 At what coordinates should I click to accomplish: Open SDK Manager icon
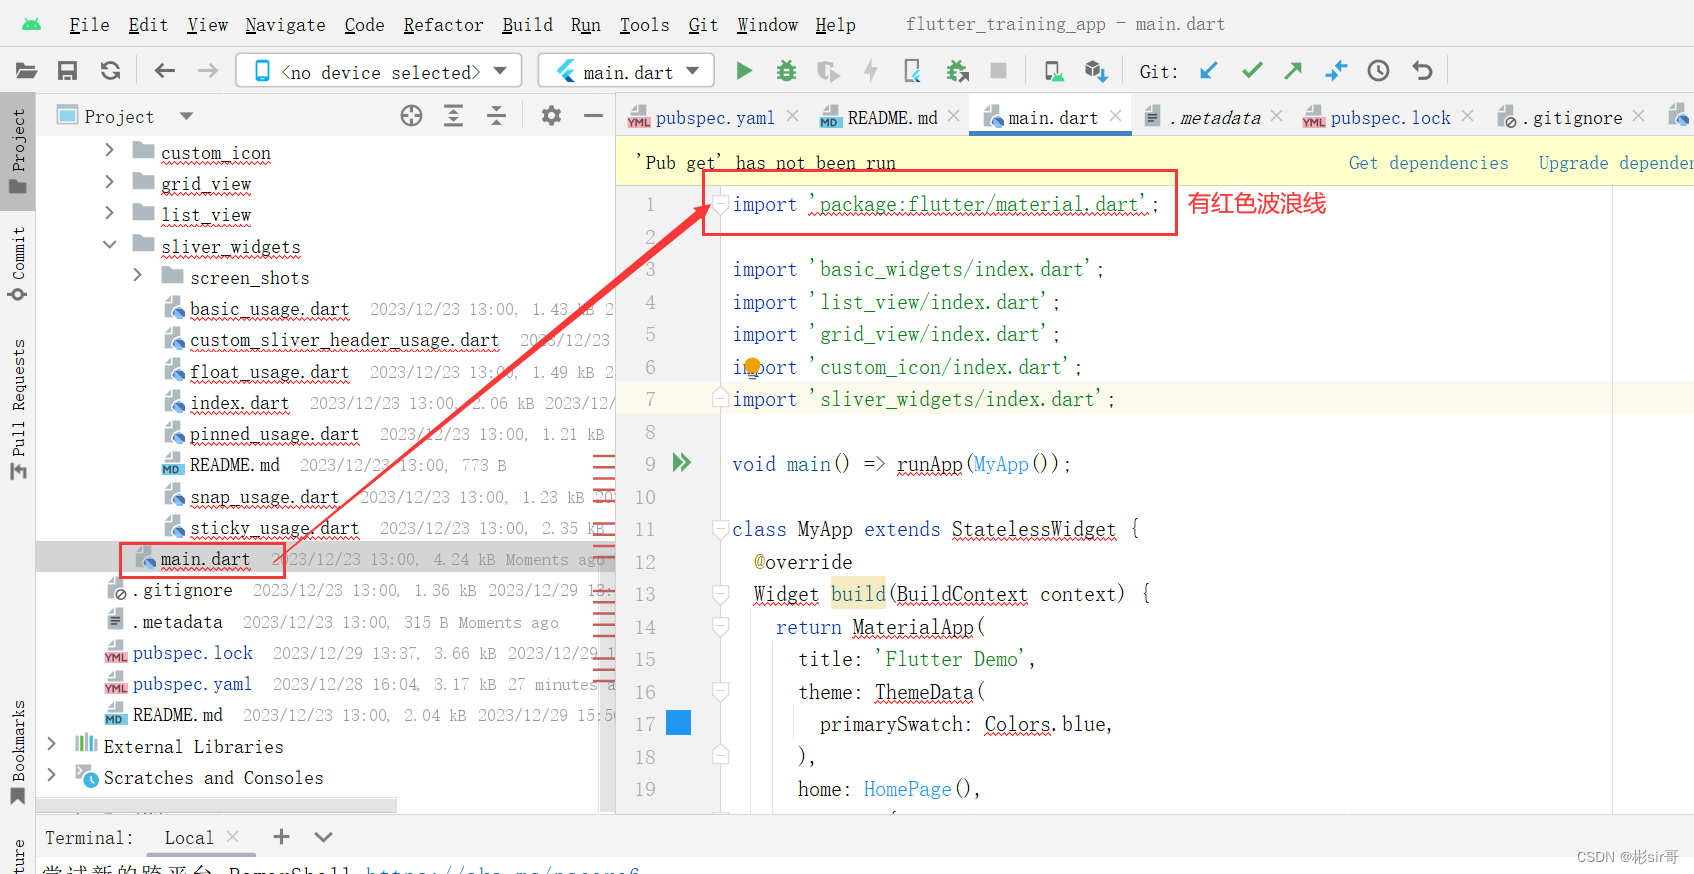1096,71
